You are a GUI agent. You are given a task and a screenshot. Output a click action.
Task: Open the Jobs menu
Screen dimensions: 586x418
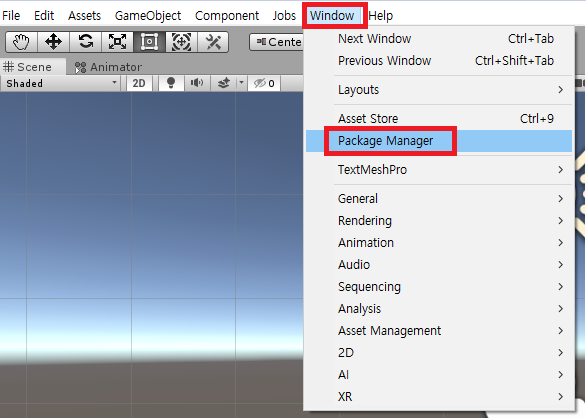point(284,16)
